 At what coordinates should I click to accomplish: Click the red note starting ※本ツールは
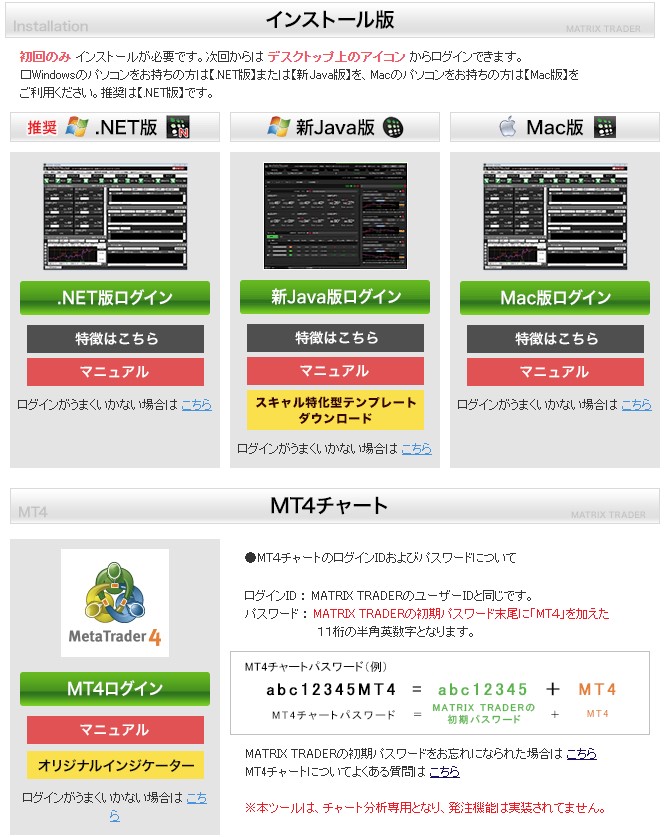(425, 808)
